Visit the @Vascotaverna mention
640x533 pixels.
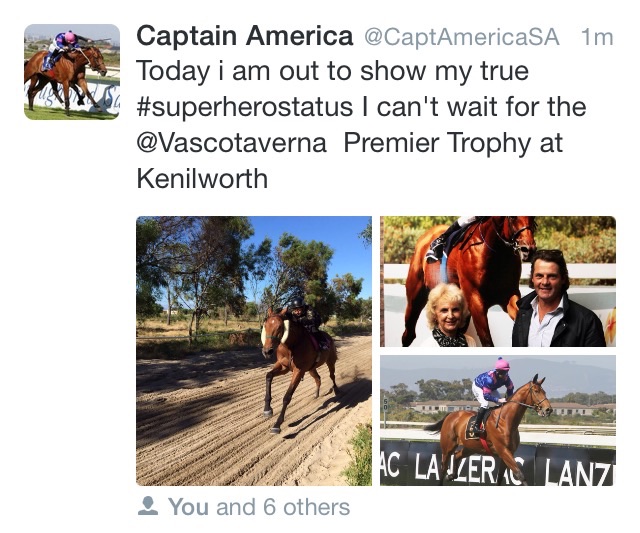230,142
